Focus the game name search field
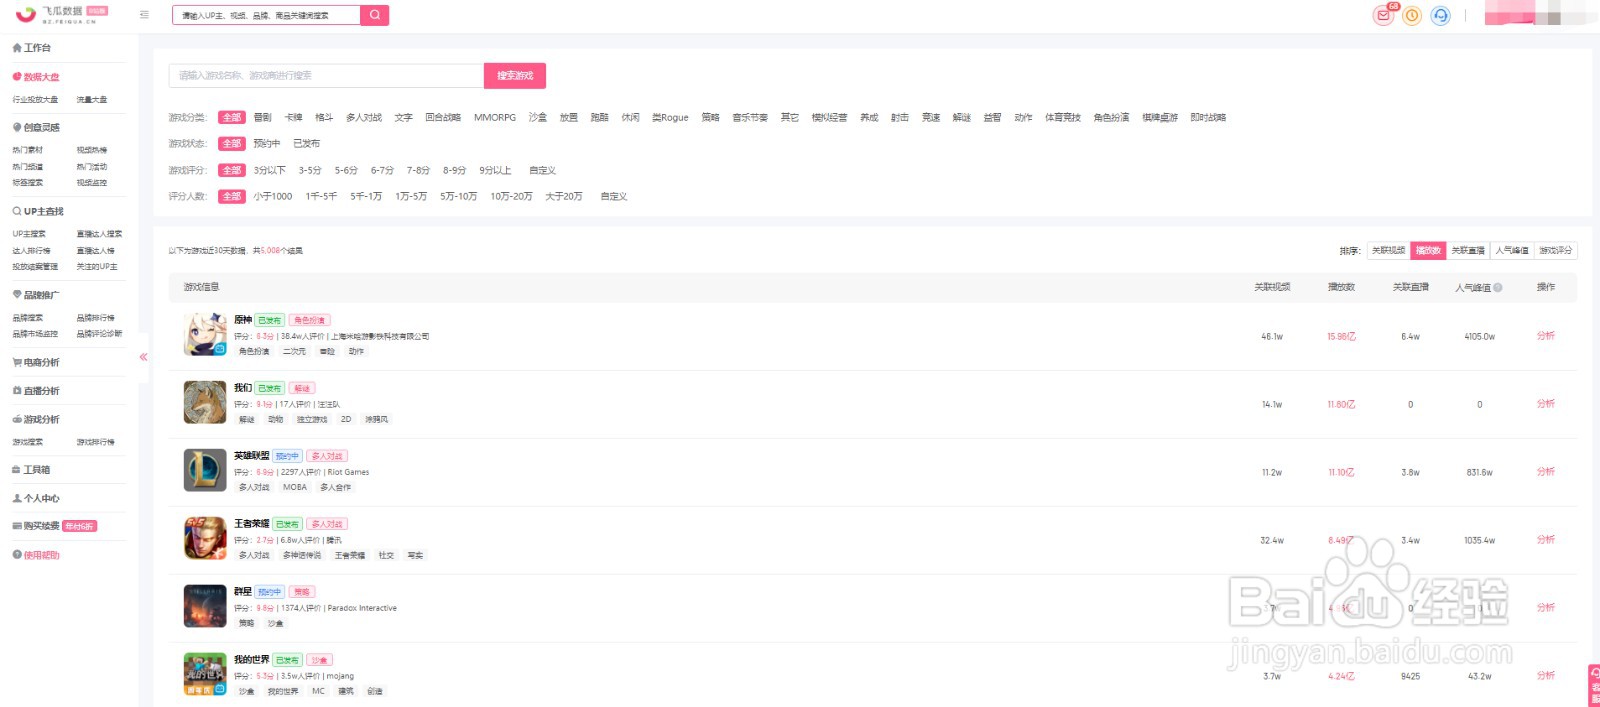Screen dimensions: 1600x707 pyautogui.click(x=326, y=76)
